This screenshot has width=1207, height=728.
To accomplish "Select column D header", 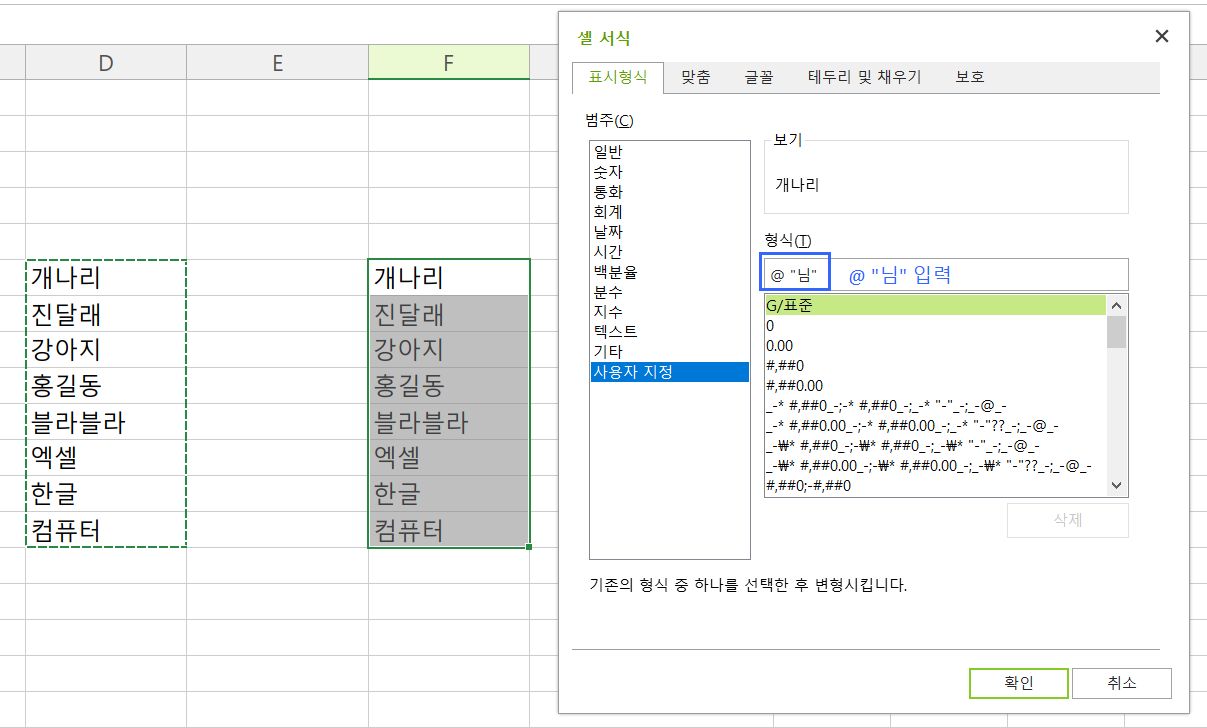I will coord(106,63).
